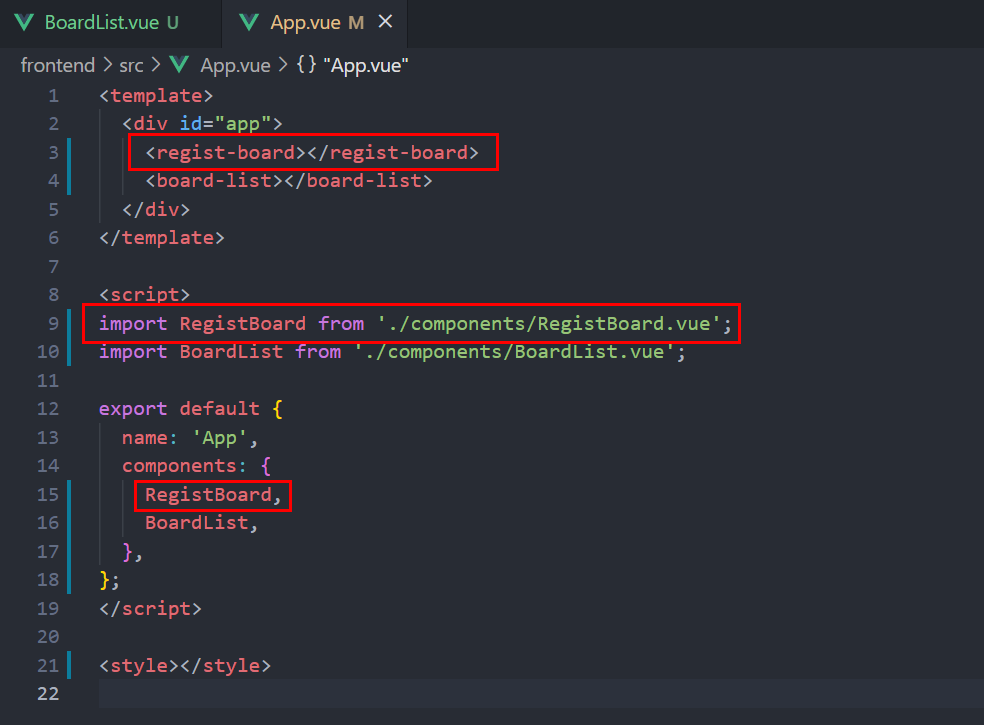Click the Vue icon in the breadcrumb

pos(179,65)
